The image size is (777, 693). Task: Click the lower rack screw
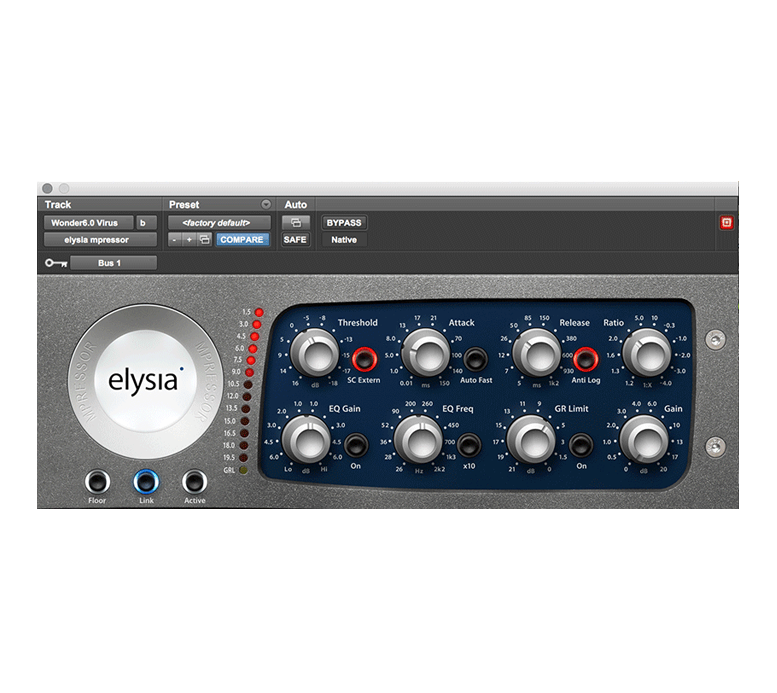pos(715,446)
